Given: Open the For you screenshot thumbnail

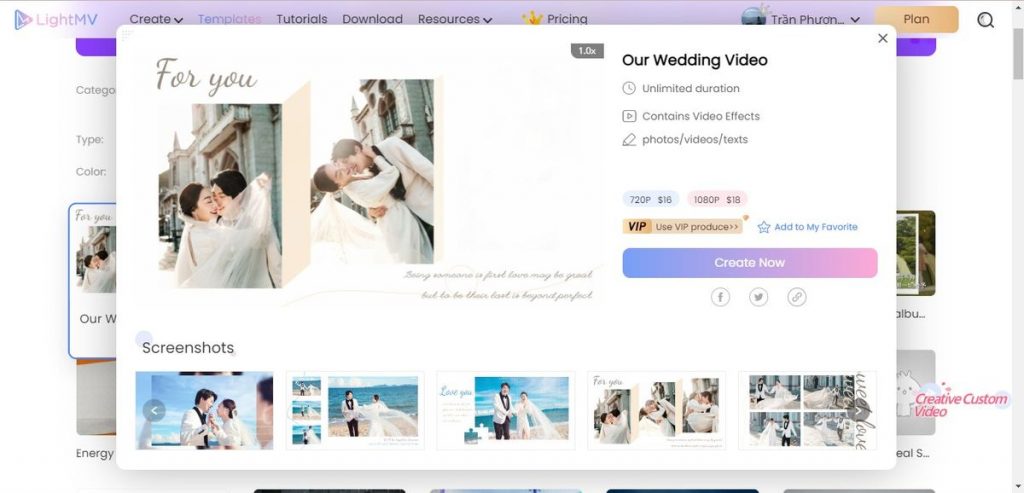Looking at the screenshot, I should pyautogui.click(x=657, y=411).
